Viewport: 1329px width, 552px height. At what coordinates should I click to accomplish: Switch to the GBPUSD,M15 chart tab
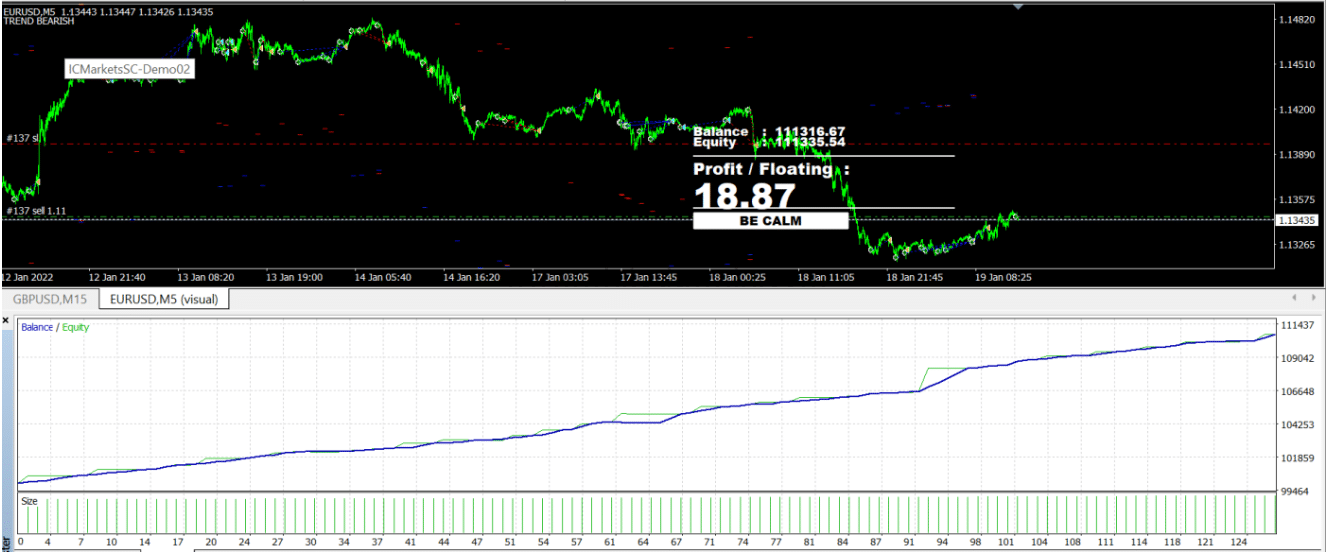50,299
